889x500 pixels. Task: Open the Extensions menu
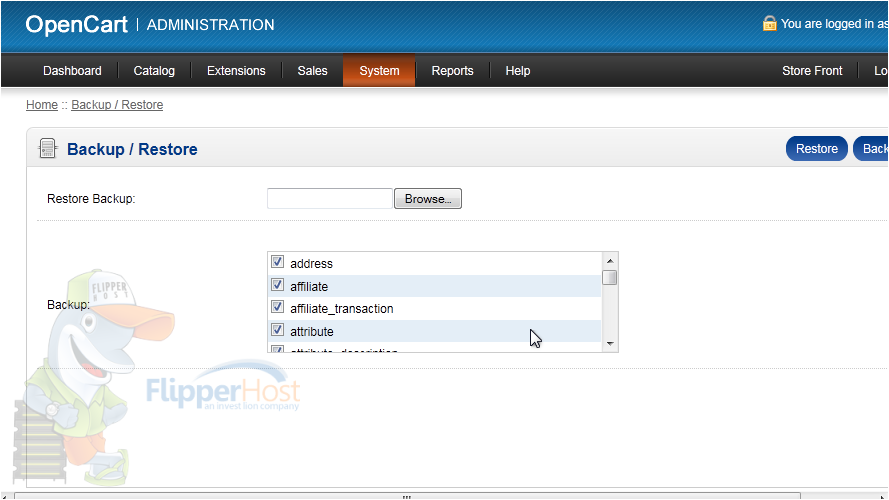coord(236,71)
